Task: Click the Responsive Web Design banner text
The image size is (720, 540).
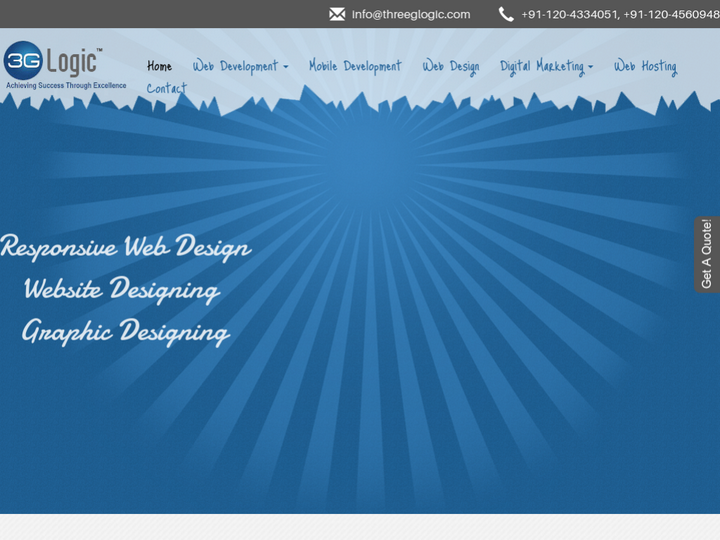Action: click(x=126, y=247)
